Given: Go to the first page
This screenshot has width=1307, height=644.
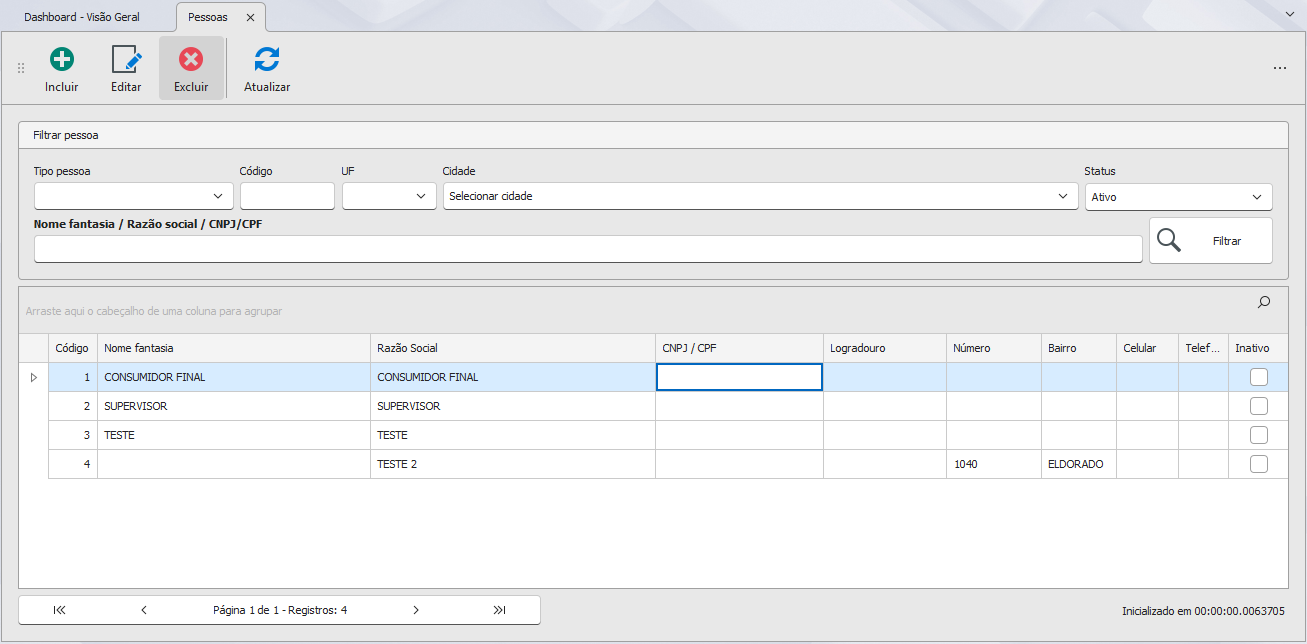Looking at the screenshot, I should click(x=60, y=610).
